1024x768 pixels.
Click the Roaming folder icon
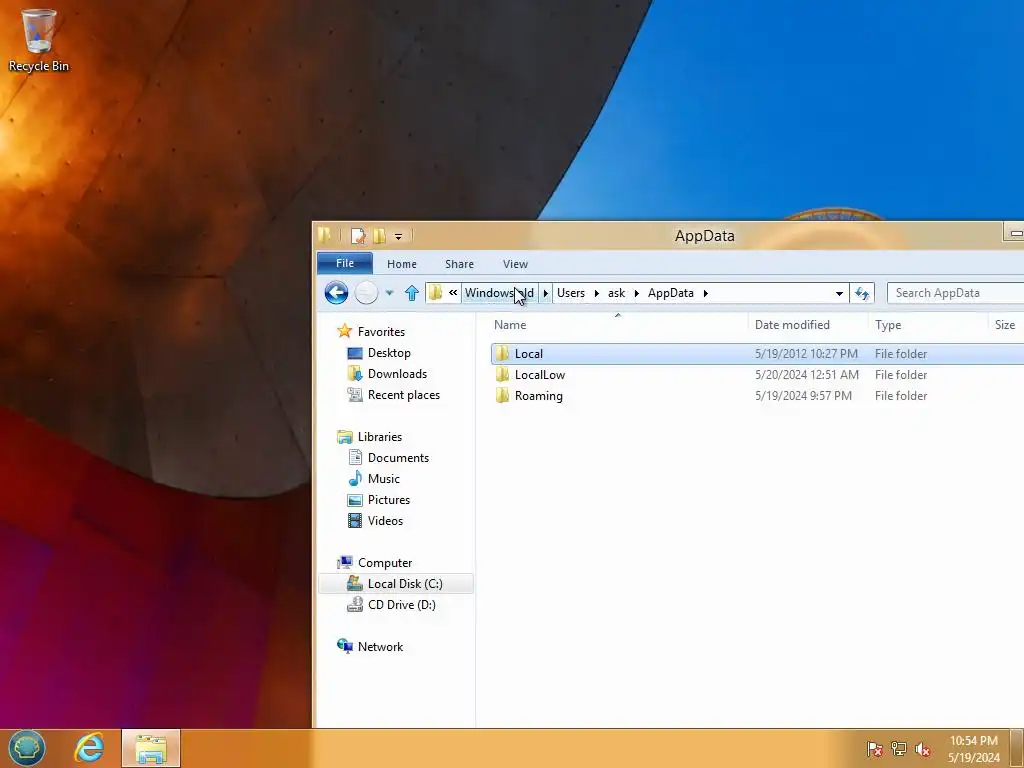pyautogui.click(x=502, y=395)
